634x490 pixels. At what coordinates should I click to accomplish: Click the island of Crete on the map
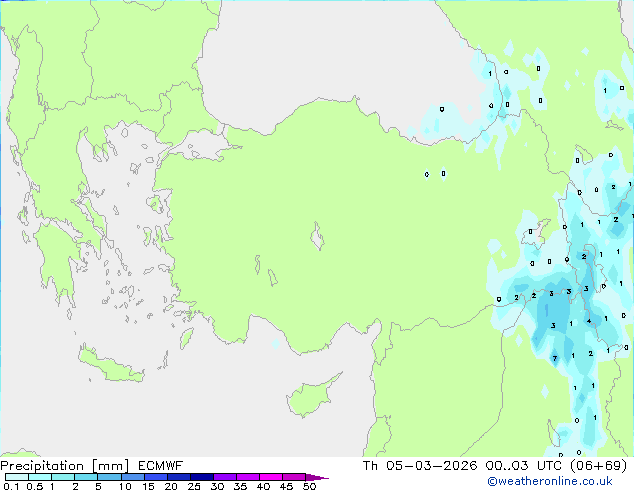pos(110,366)
